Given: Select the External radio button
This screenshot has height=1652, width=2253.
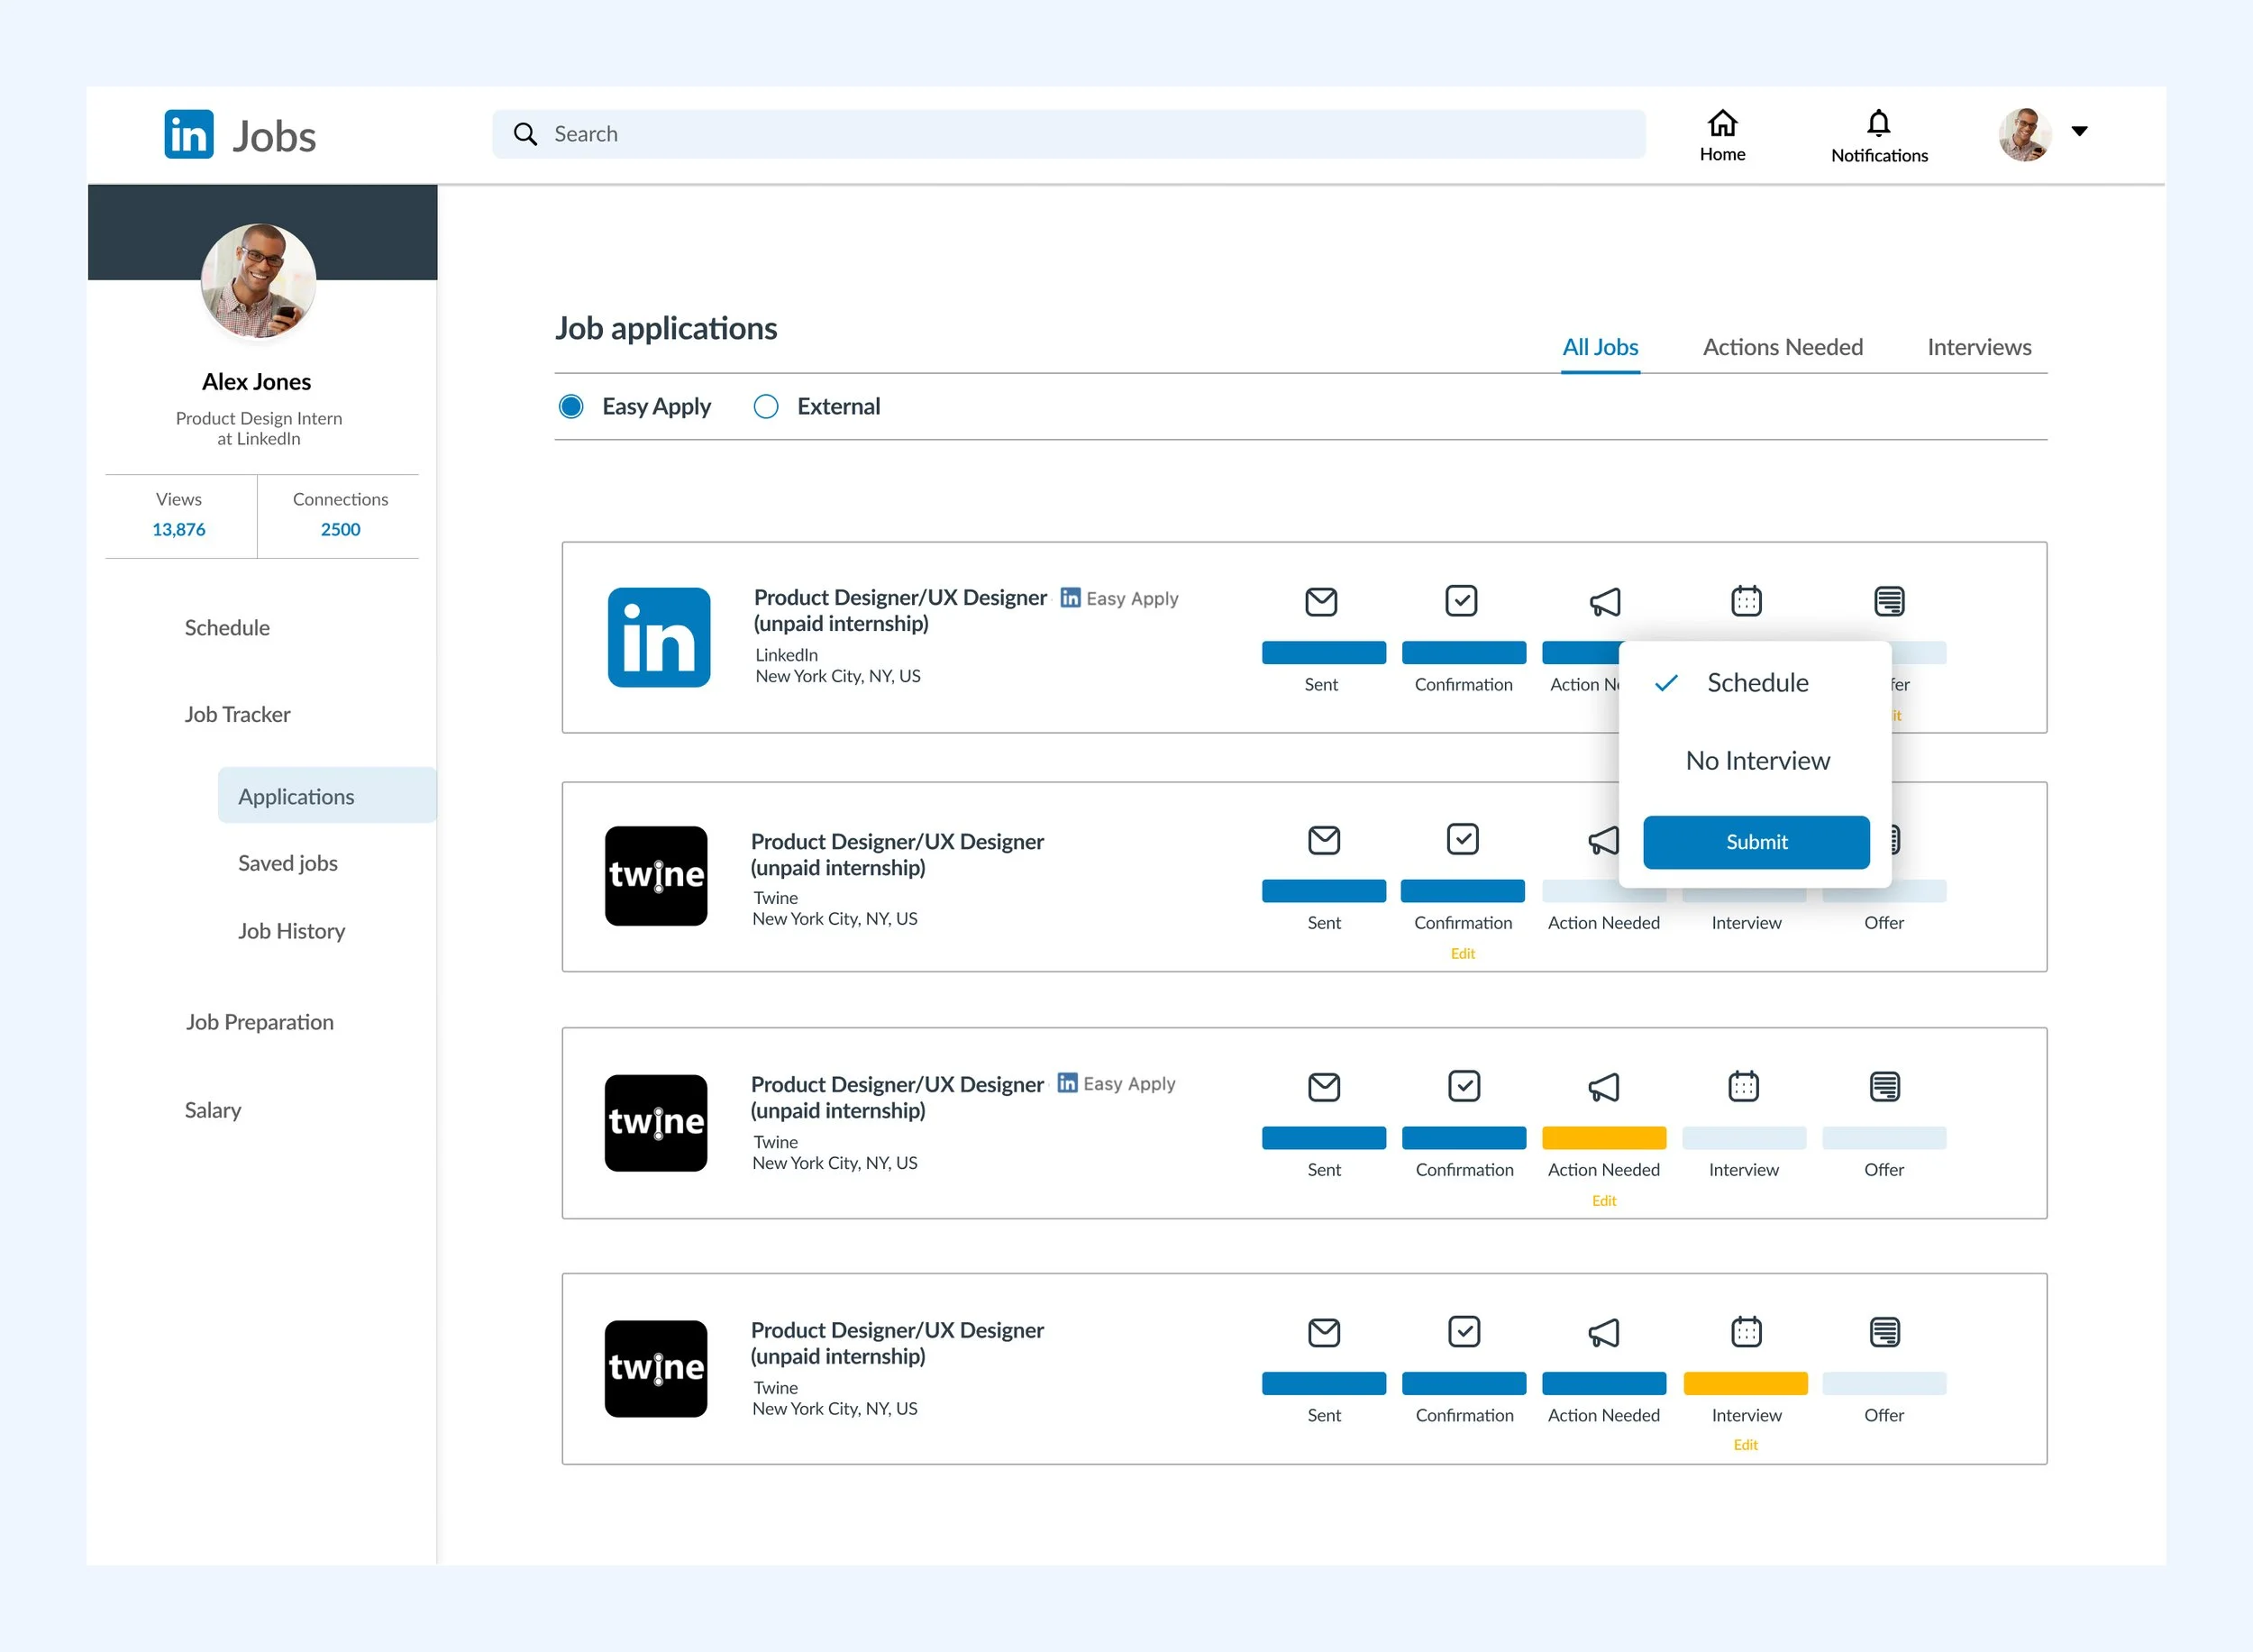Looking at the screenshot, I should pos(766,407).
